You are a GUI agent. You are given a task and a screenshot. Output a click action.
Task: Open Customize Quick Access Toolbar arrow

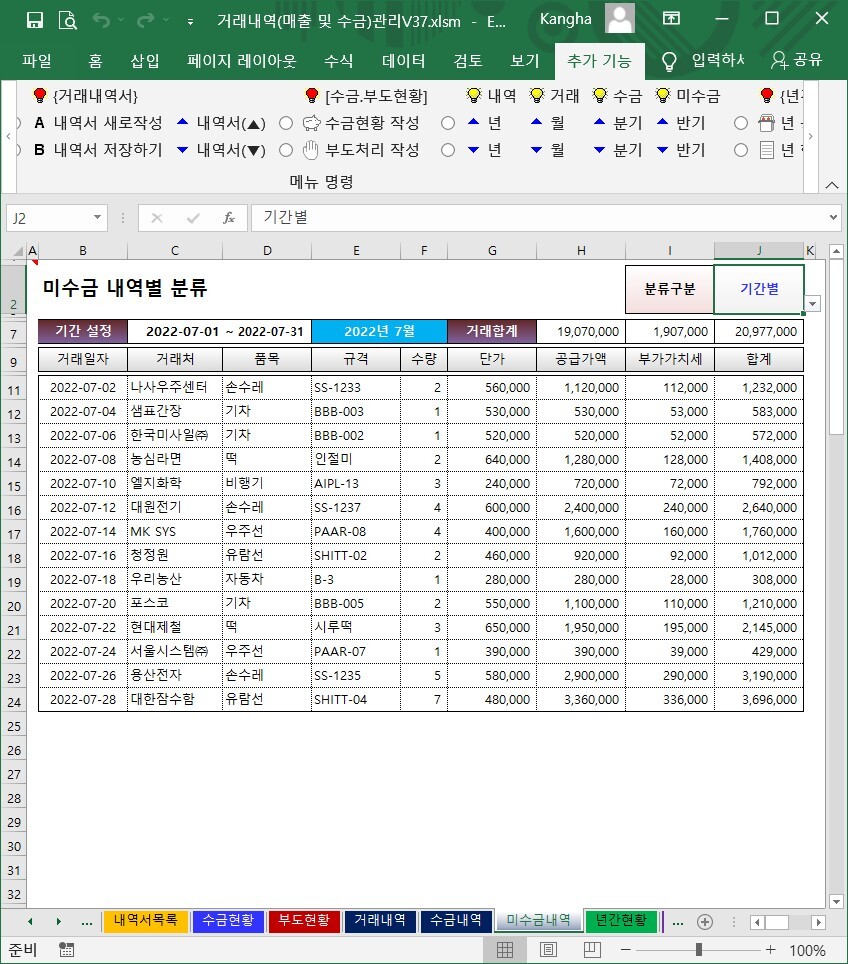point(191,22)
